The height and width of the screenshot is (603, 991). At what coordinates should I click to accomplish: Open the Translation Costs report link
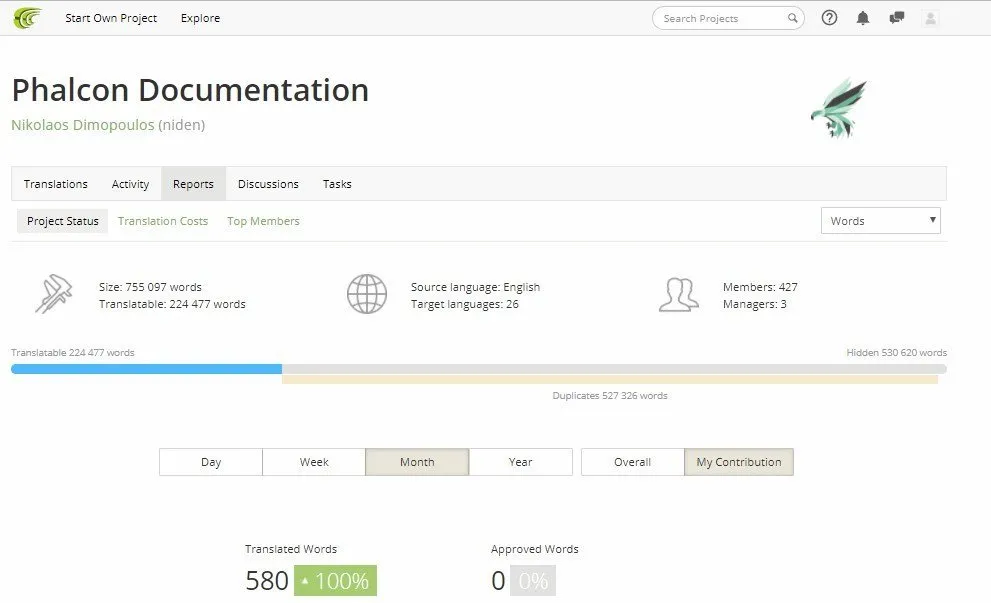point(162,221)
